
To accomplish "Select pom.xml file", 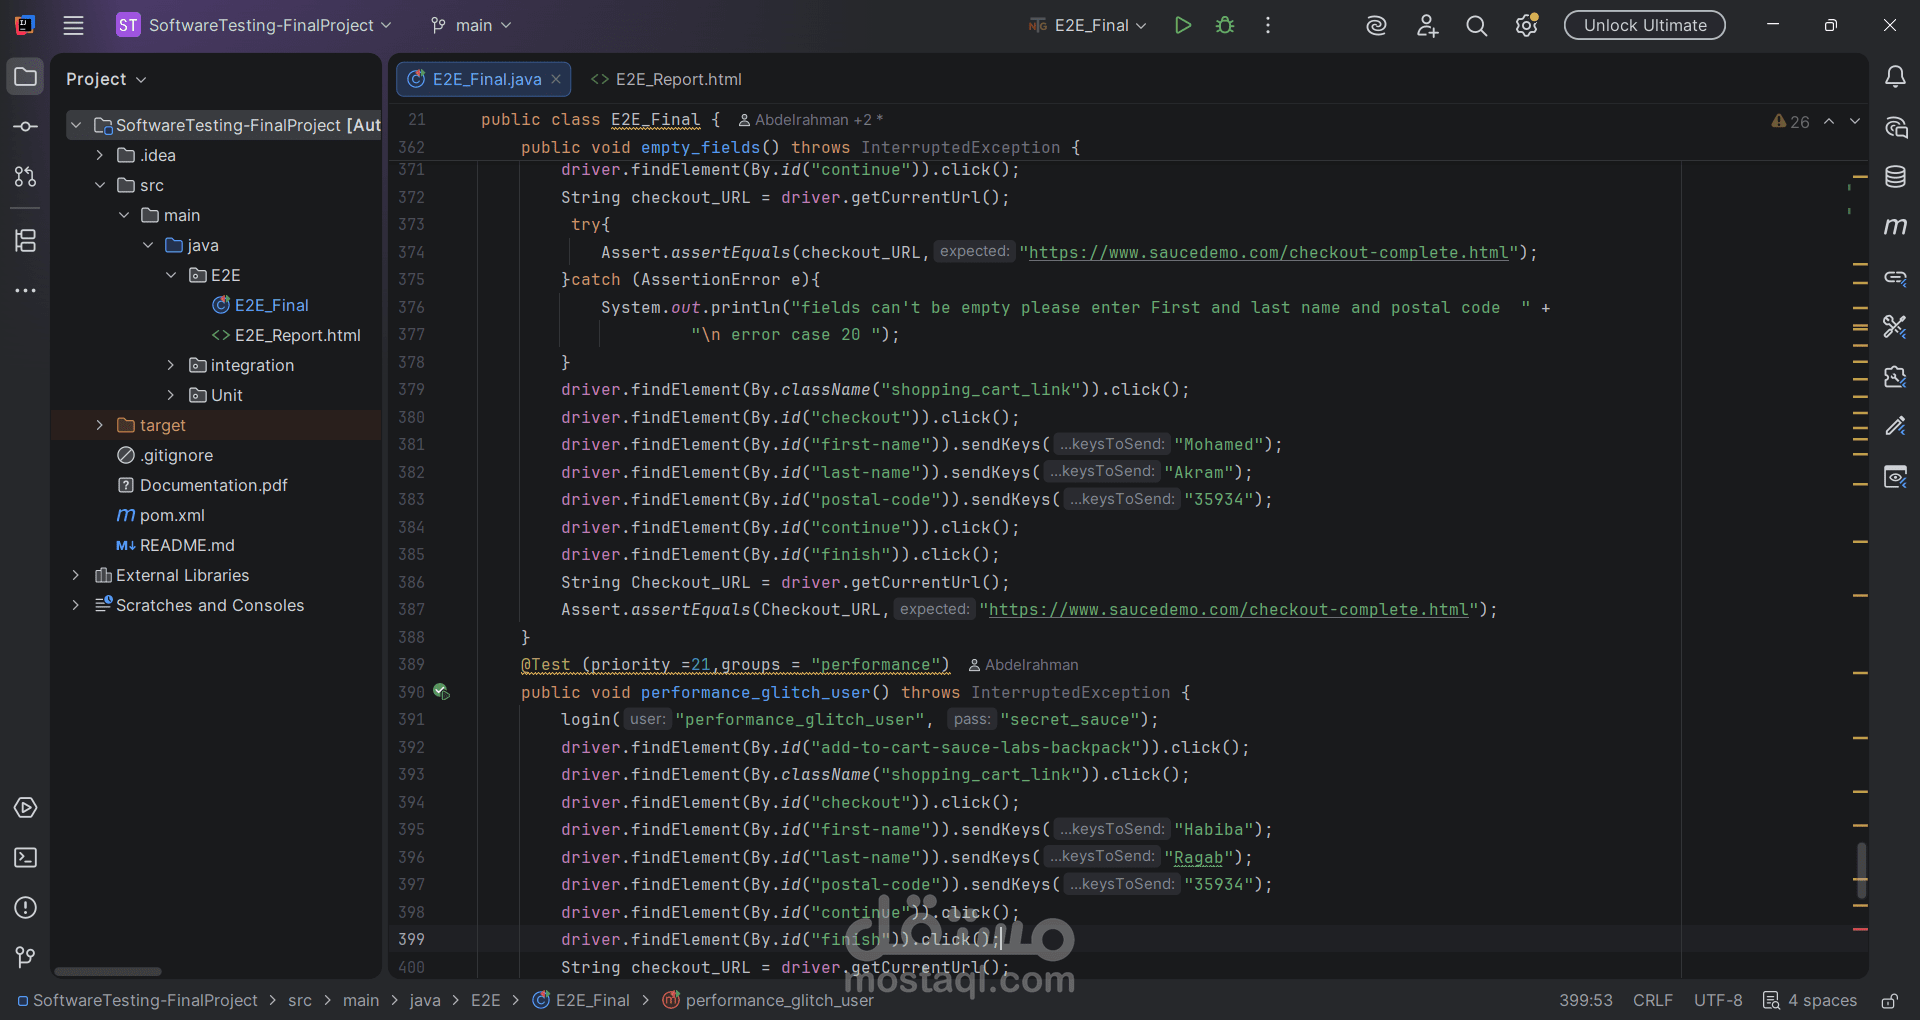I will (x=161, y=515).
